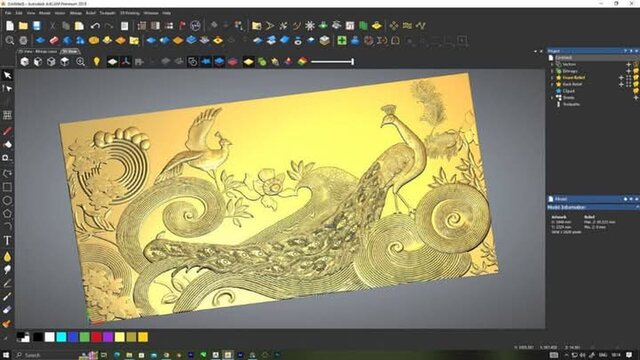Cut selection with the scissors icon
Image resolution: width=640 pixels, height=360 pixels.
point(52,26)
